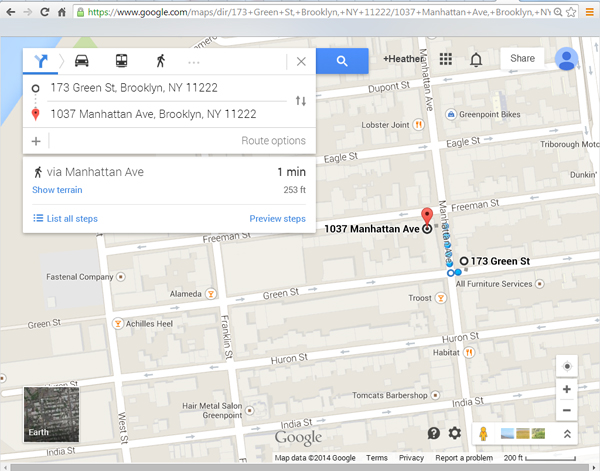The height and width of the screenshot is (471, 600).
Task: Expand Route options
Action: (x=273, y=141)
